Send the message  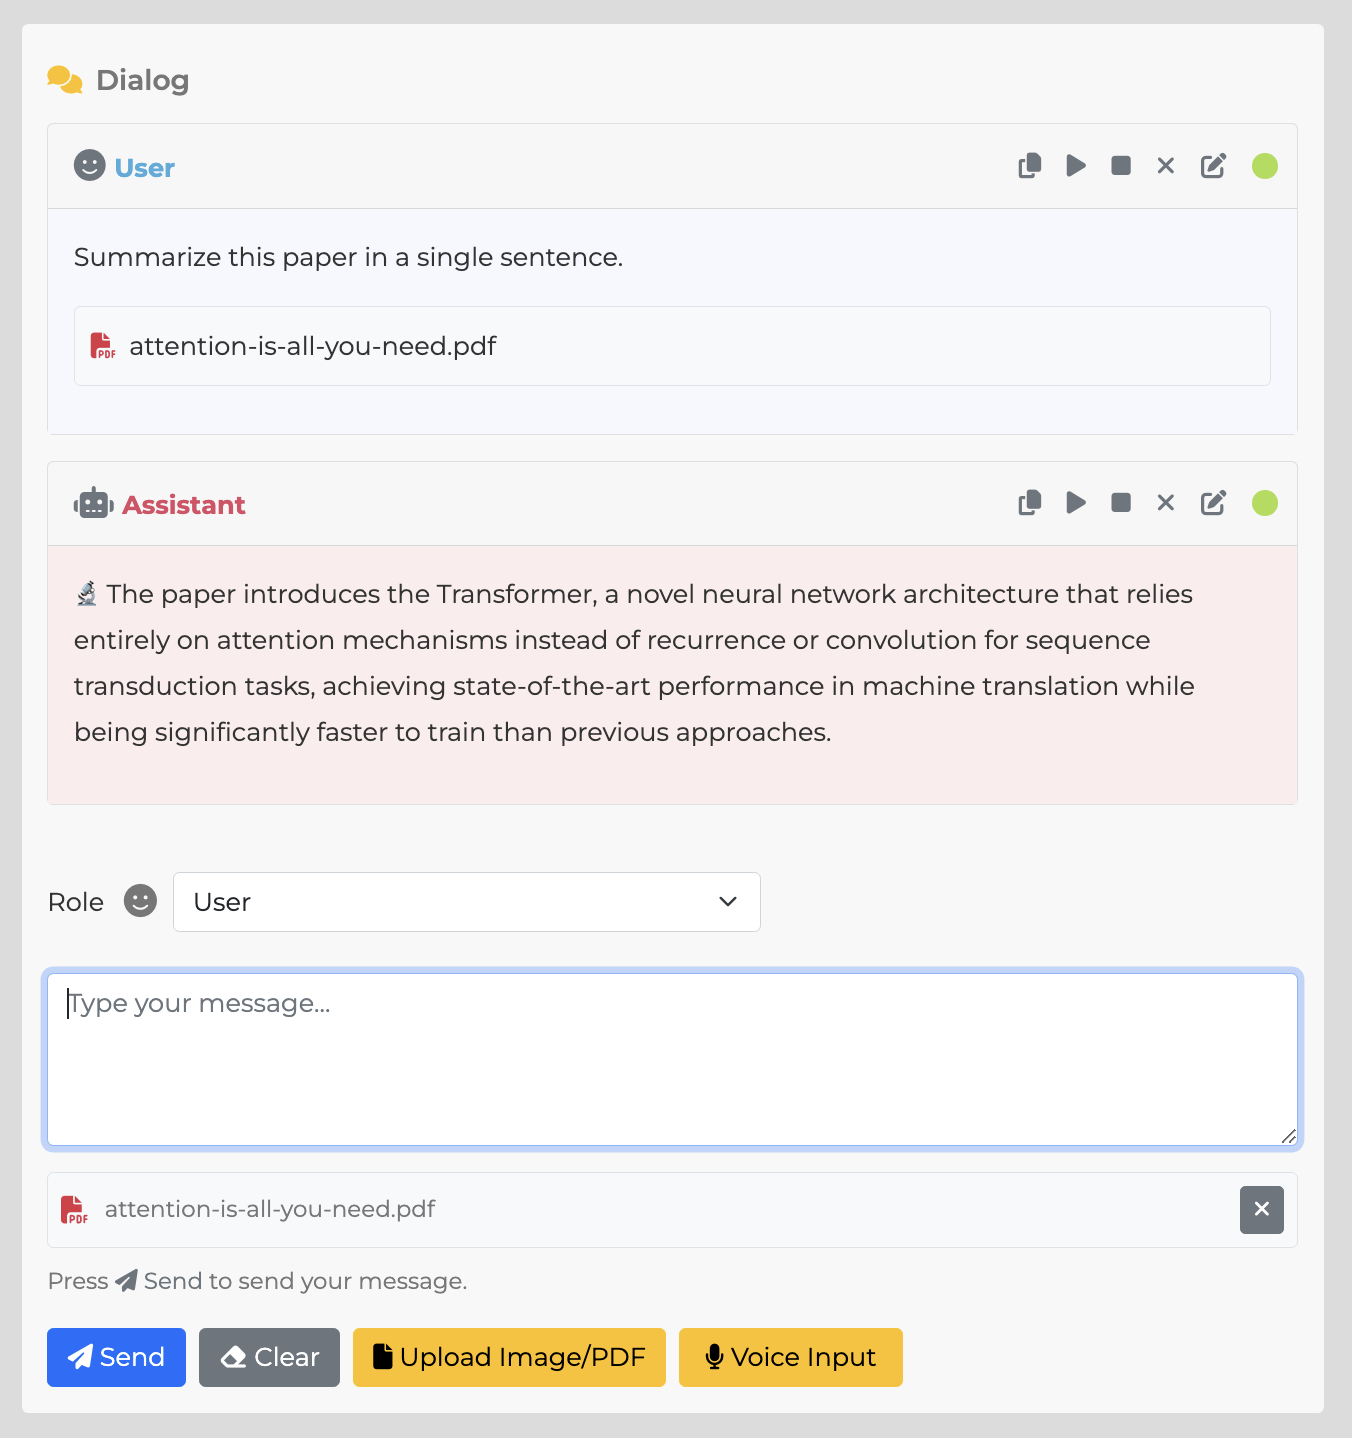(116, 1357)
